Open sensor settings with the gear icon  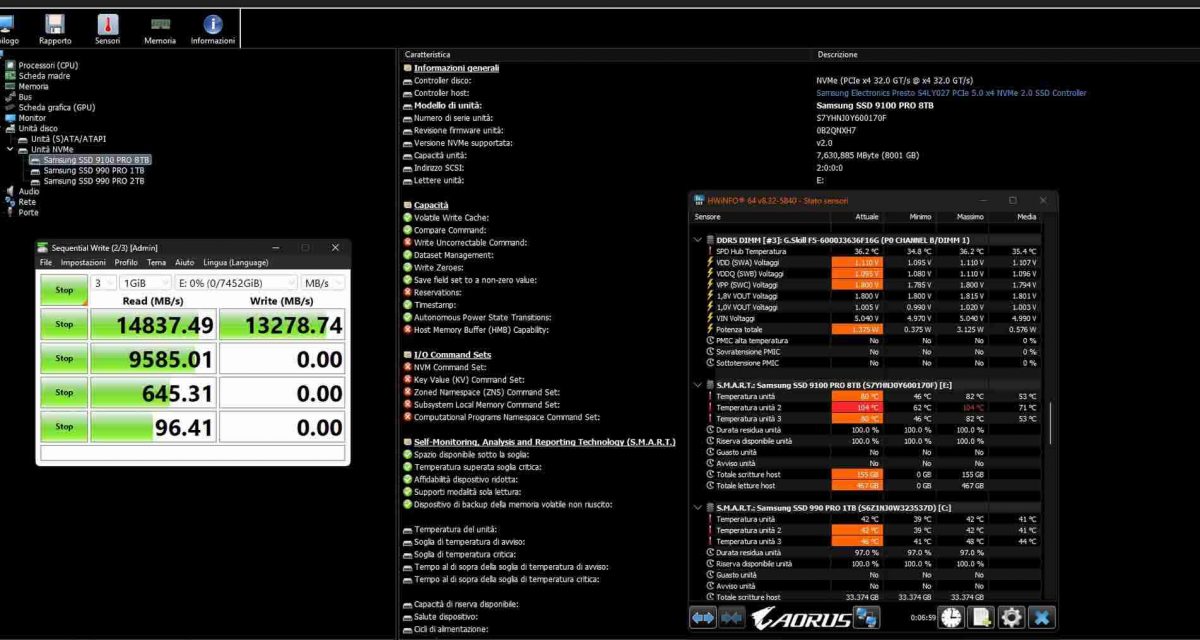tap(1011, 617)
